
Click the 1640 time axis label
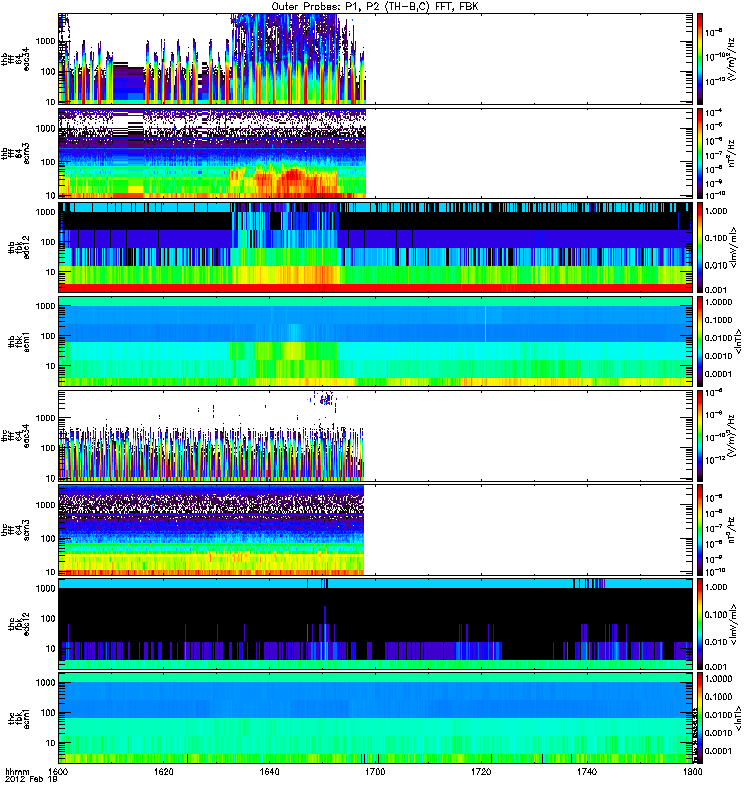pos(269,771)
